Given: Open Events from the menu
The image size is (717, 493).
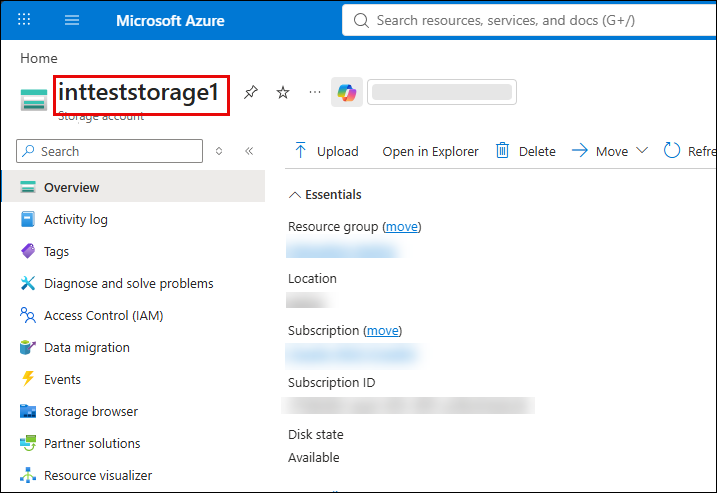Looking at the screenshot, I should 62,380.
